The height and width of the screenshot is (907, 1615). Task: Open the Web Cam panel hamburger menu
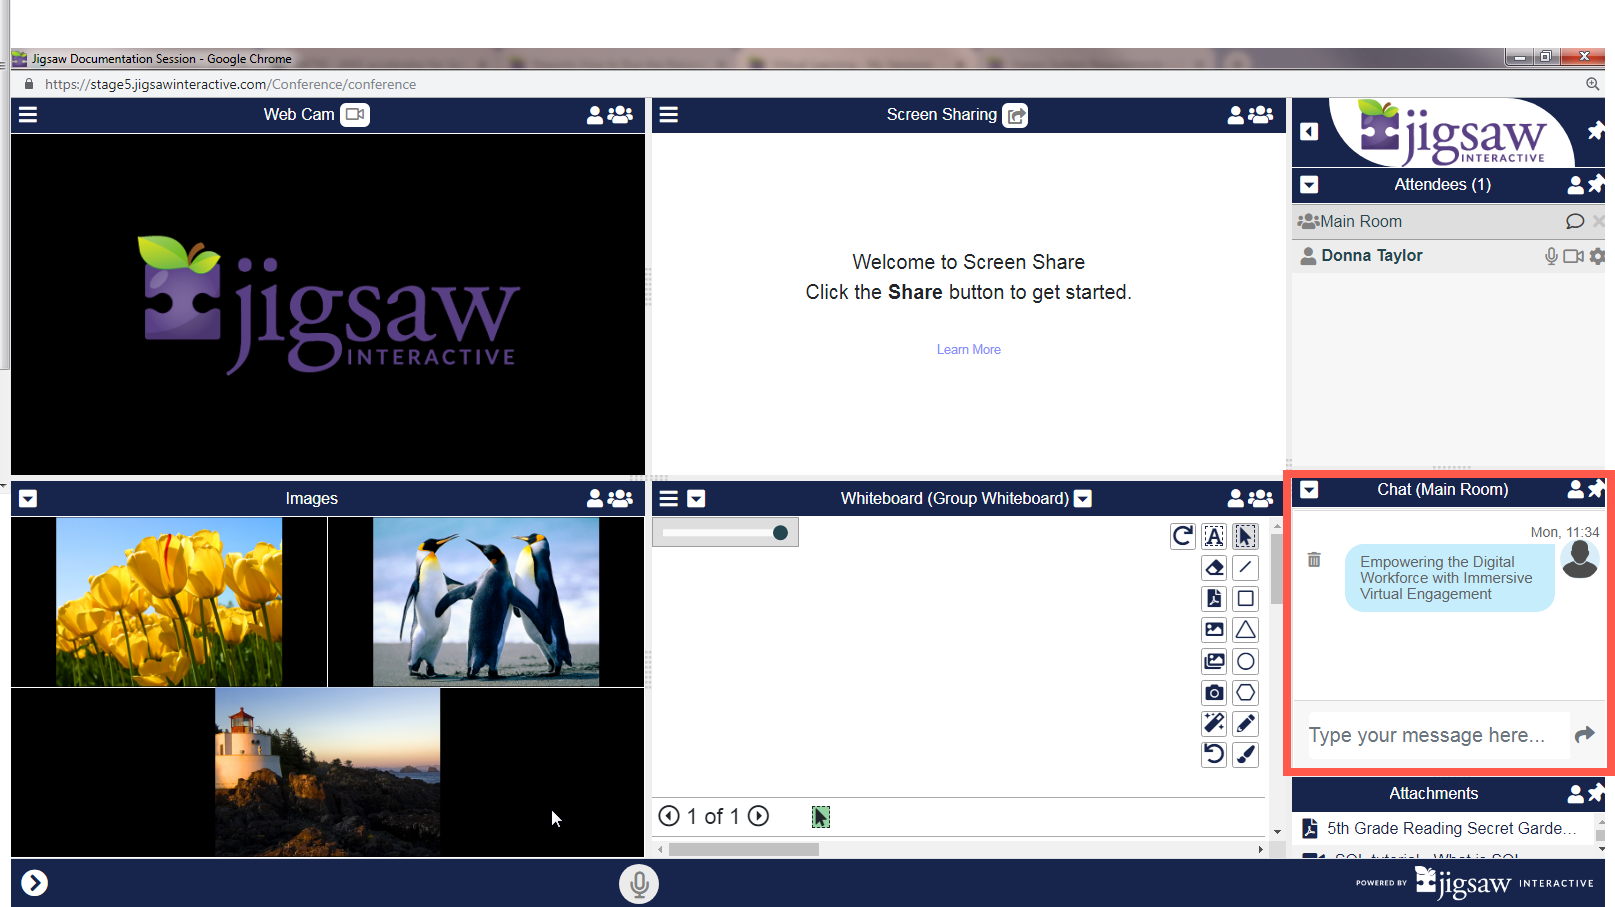[28, 115]
